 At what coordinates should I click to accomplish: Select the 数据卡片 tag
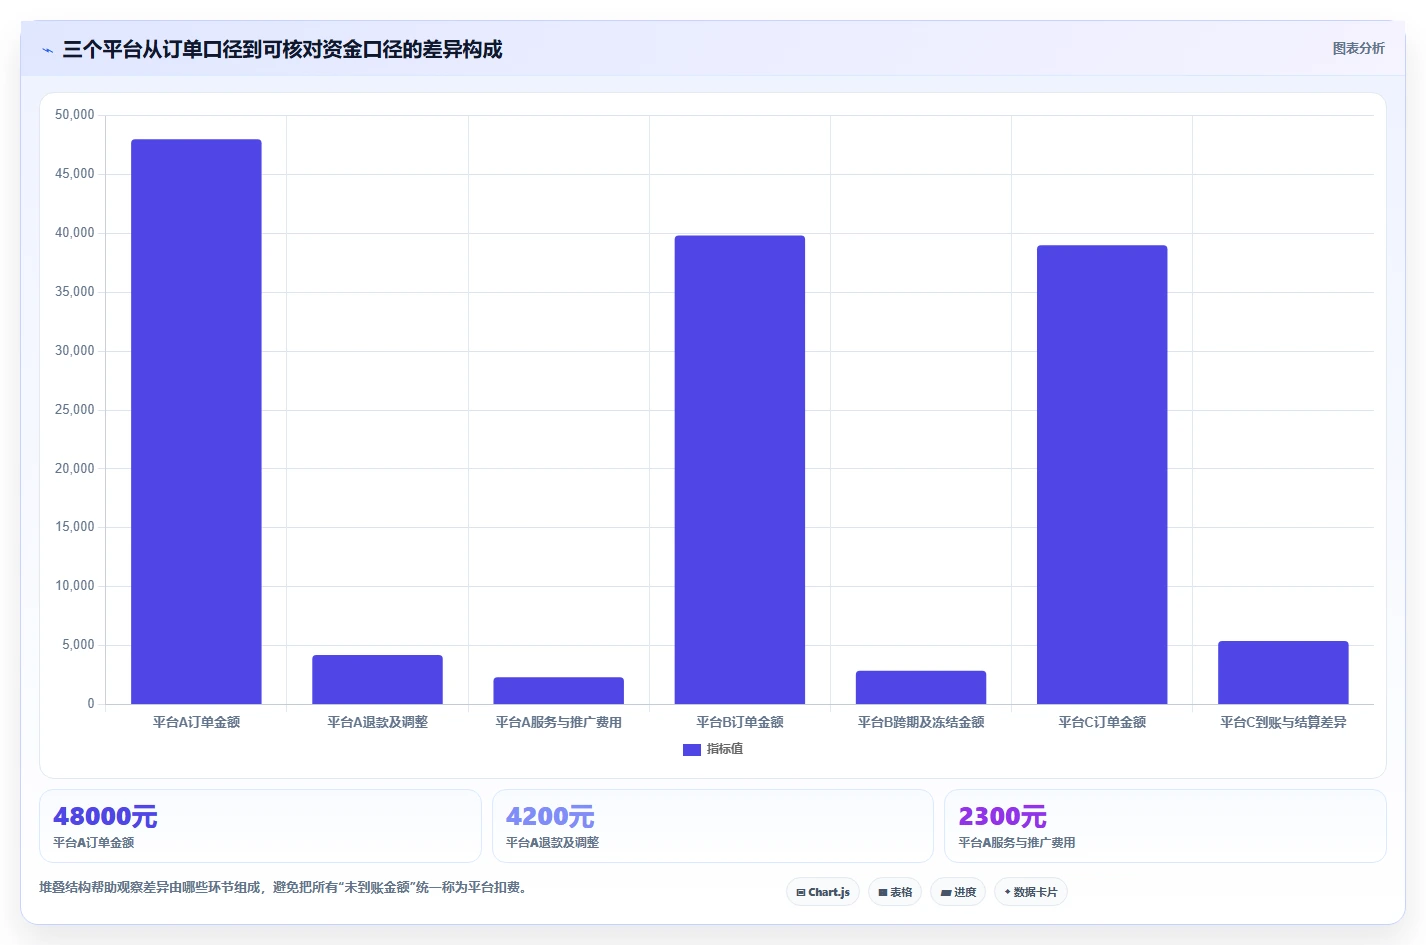1031,892
